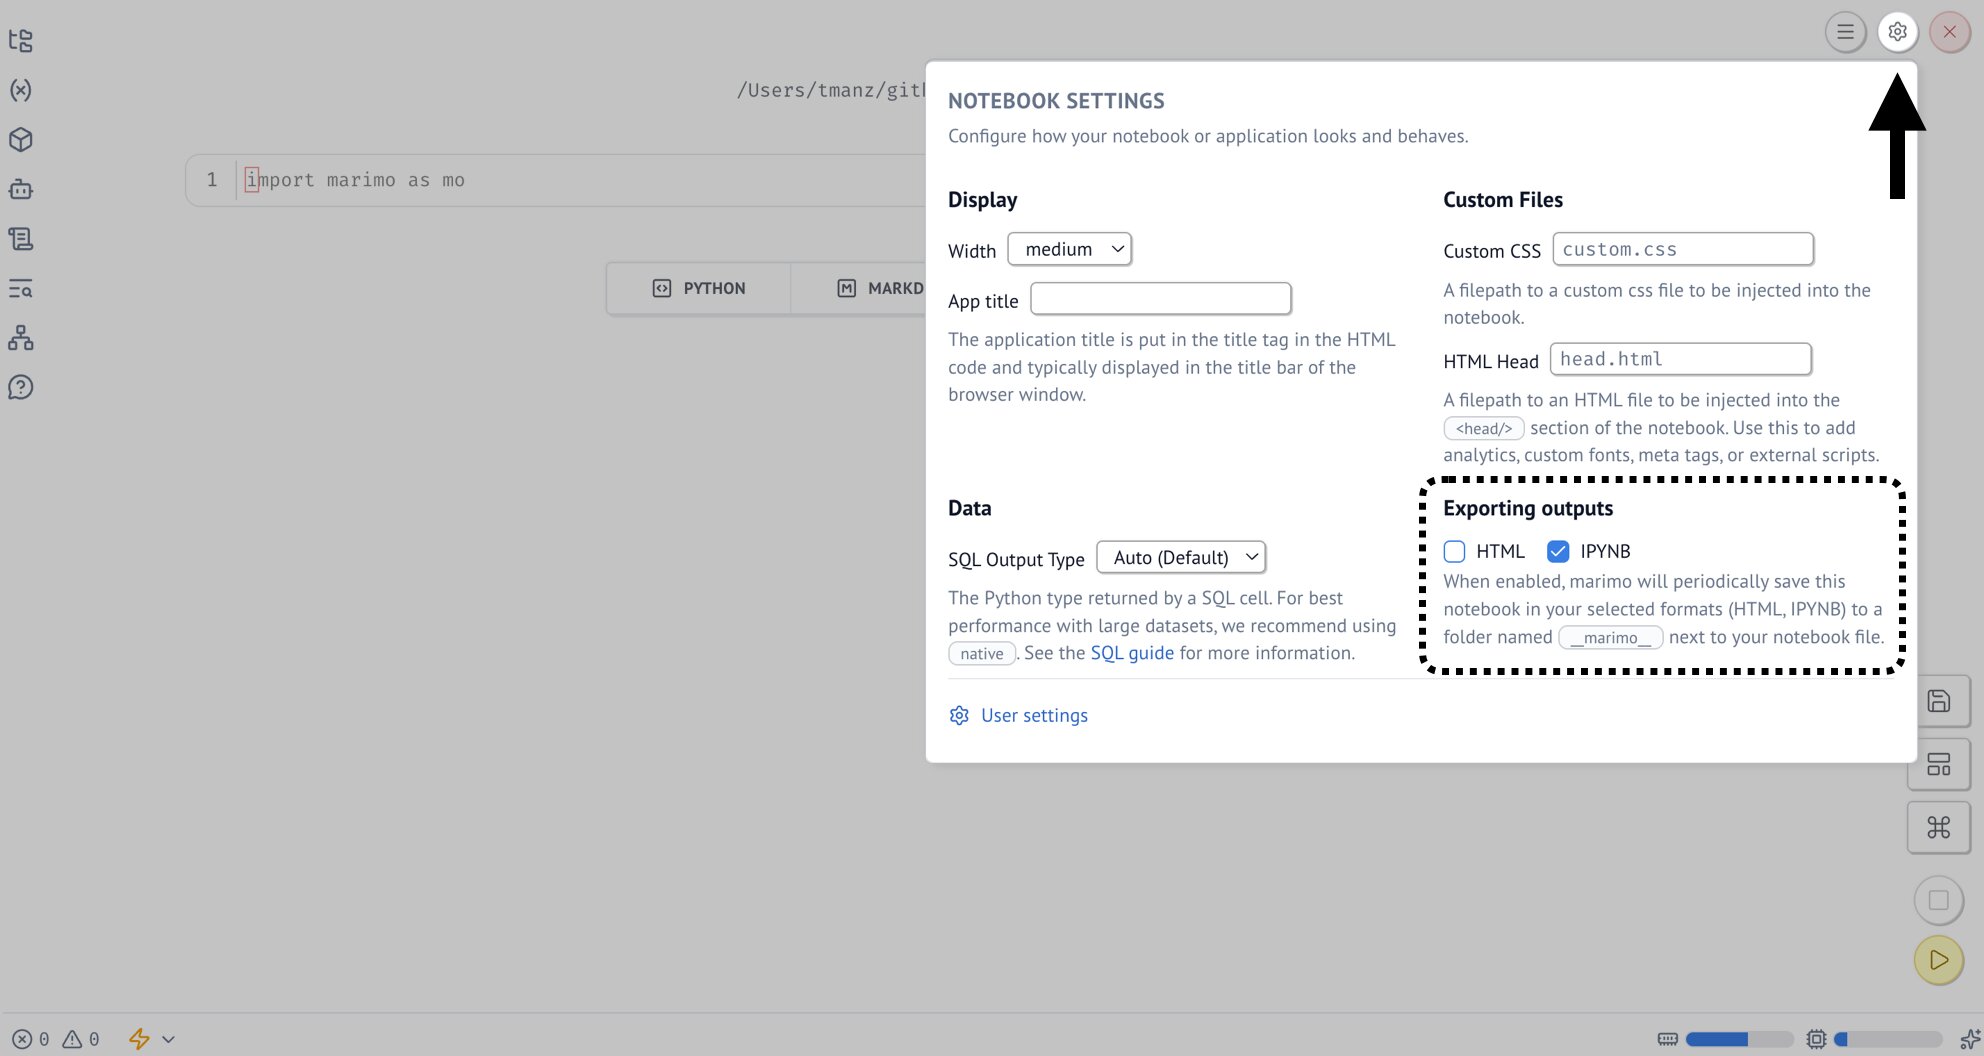
Task: Open the SQL Output Type dropdown
Action: pyautogui.click(x=1181, y=557)
